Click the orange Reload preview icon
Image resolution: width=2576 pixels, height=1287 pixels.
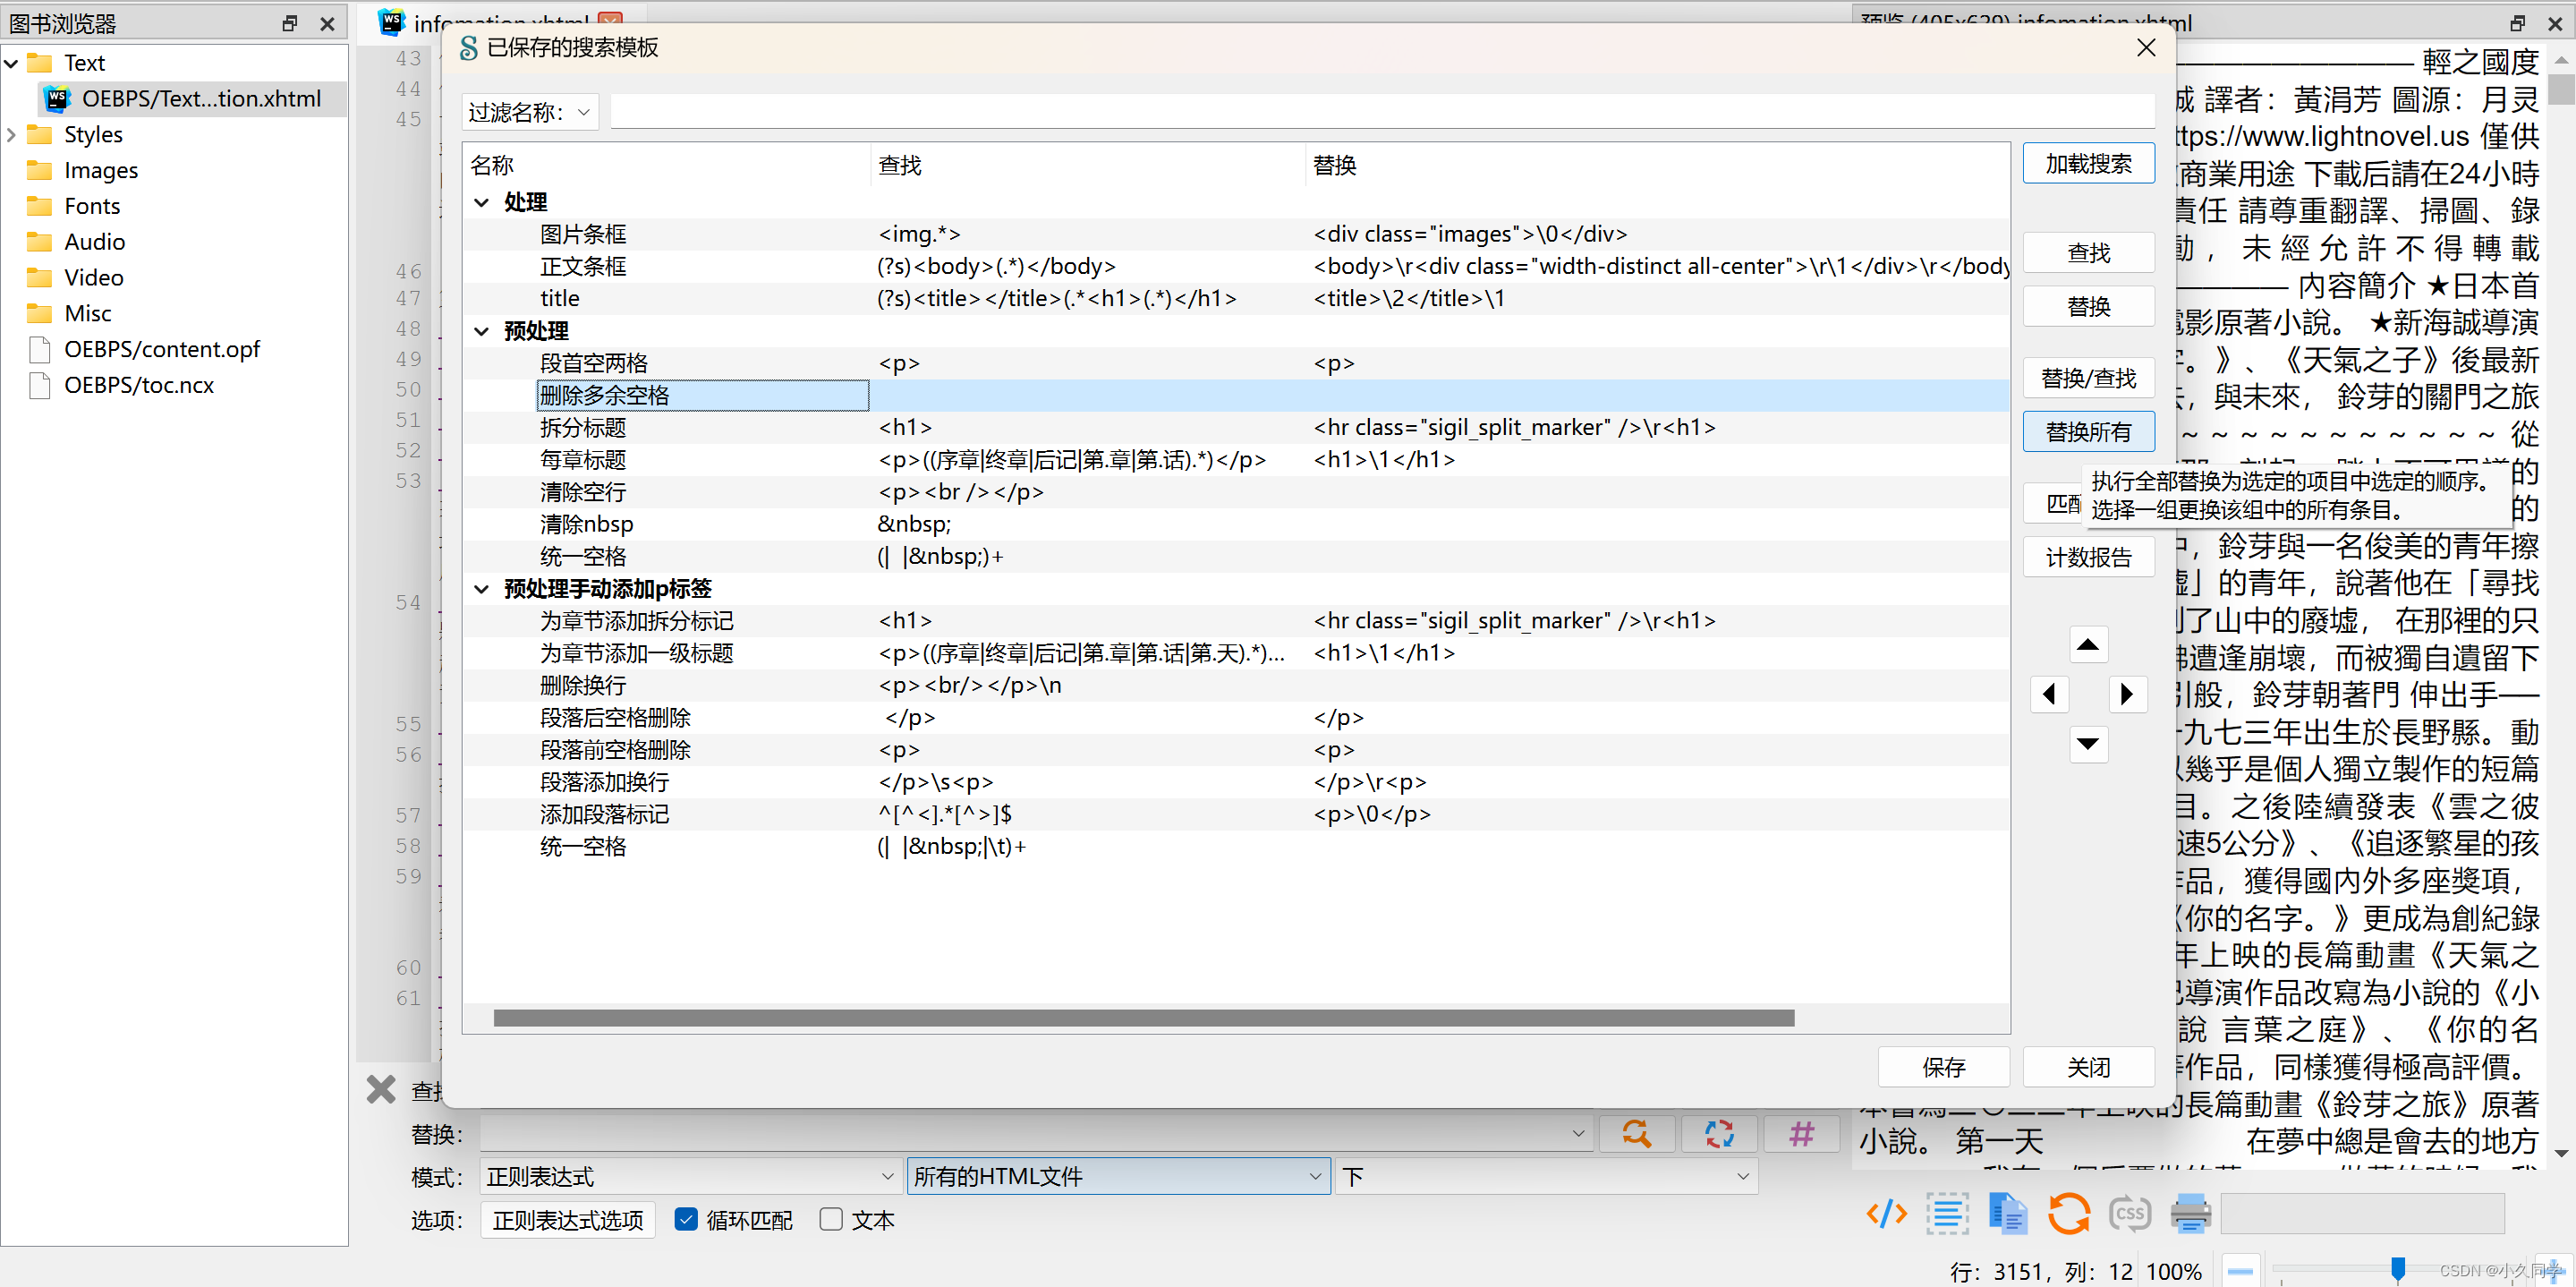(x=2068, y=1214)
